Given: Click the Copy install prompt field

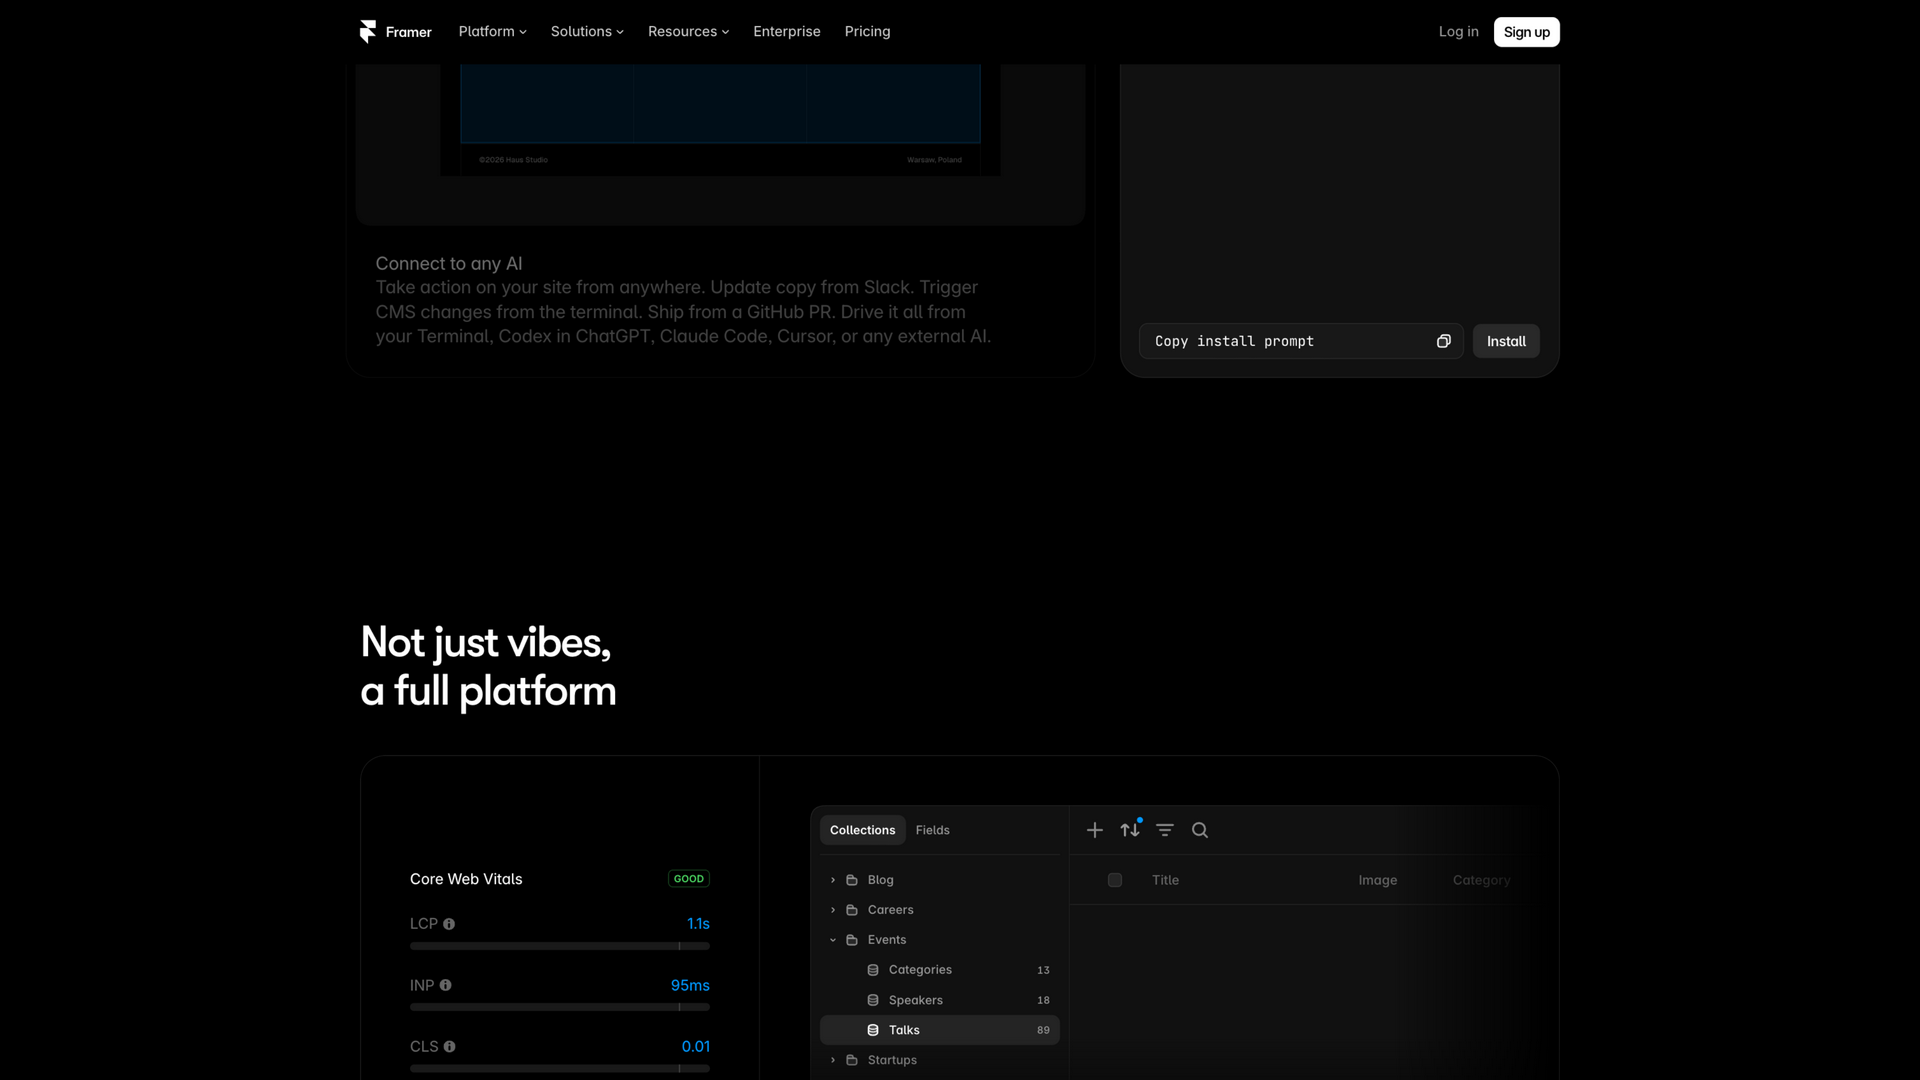Looking at the screenshot, I should [1301, 341].
